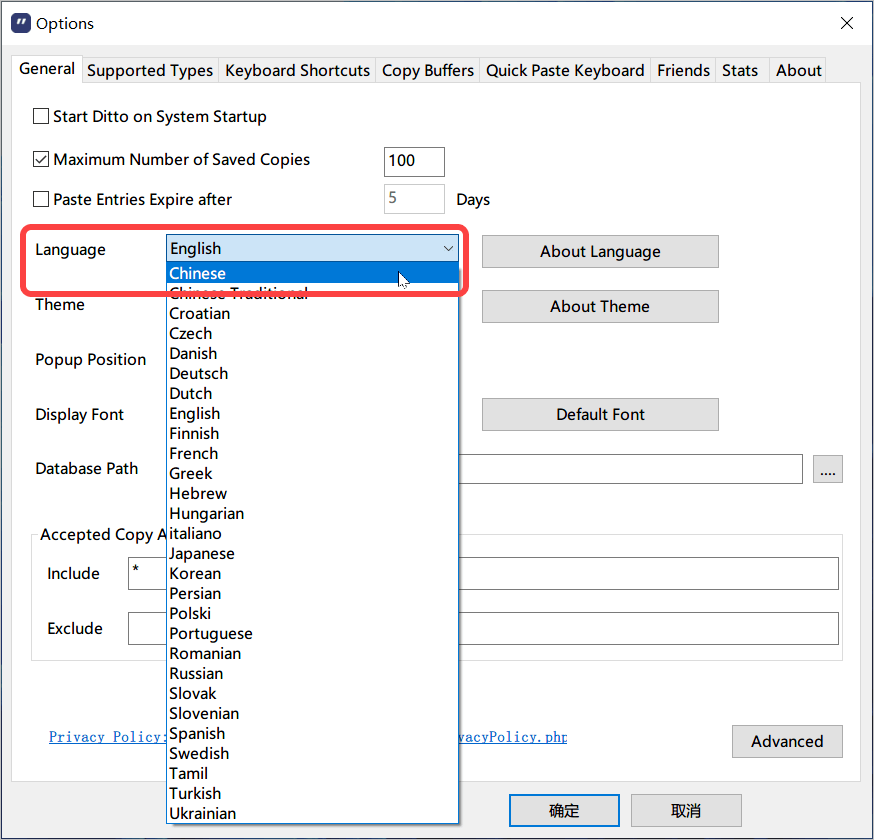The image size is (874, 840).
Task: Click the Default Font button
Action: [600, 415]
